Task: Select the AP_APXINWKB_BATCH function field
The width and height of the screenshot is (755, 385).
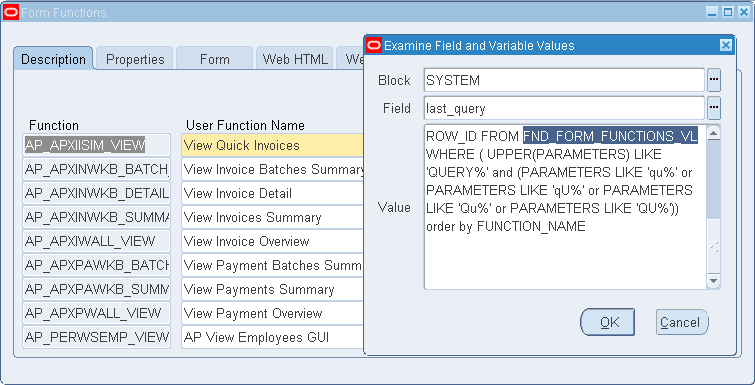Action: click(x=96, y=169)
